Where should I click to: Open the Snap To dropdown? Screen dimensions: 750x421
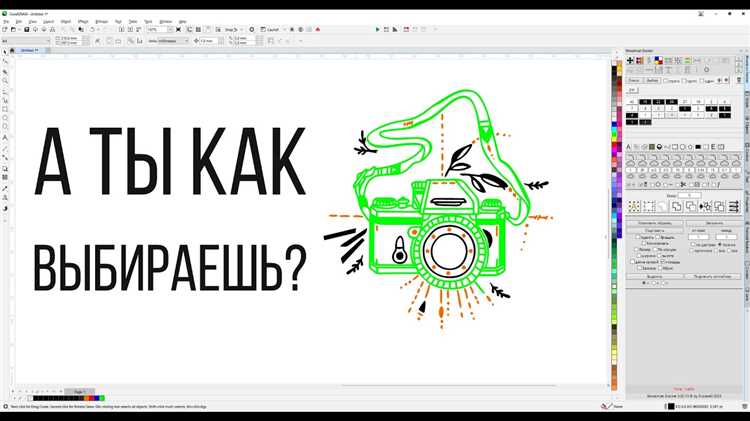click(241, 29)
